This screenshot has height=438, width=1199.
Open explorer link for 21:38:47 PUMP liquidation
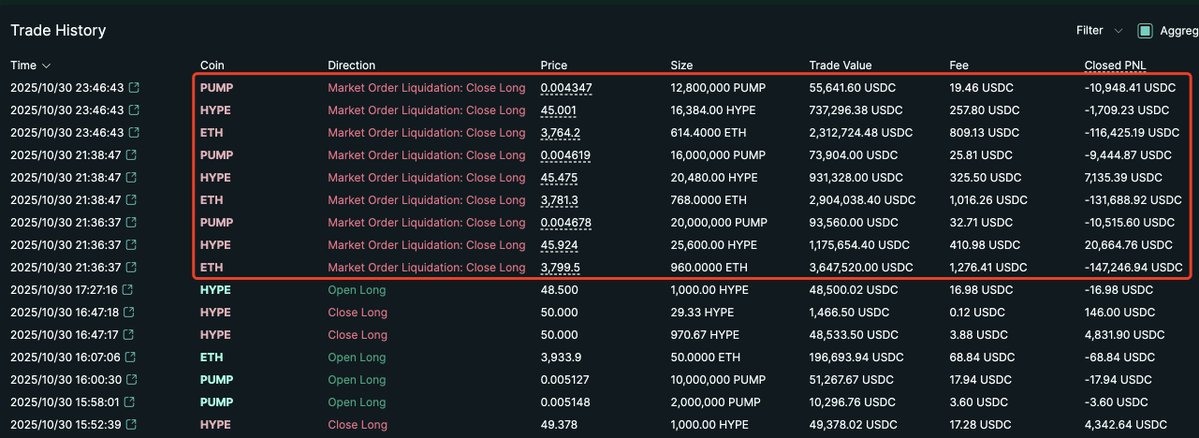pos(133,155)
